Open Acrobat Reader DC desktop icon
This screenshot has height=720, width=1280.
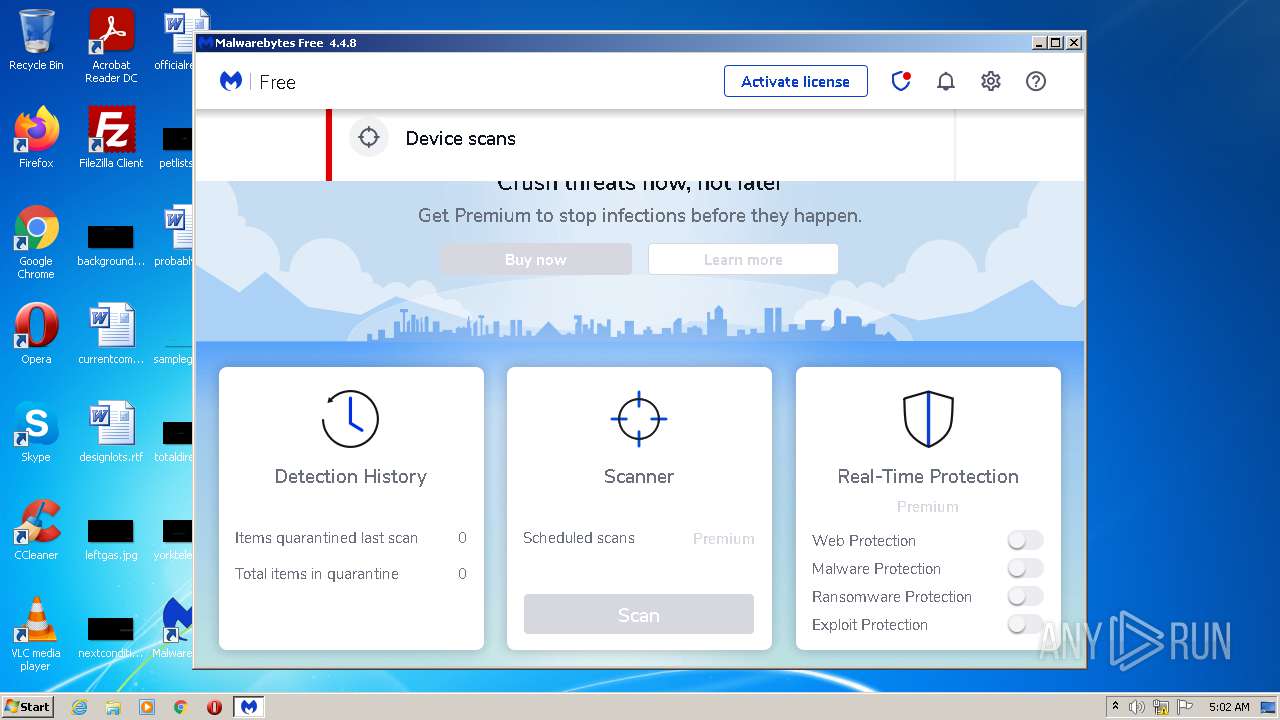(x=111, y=47)
